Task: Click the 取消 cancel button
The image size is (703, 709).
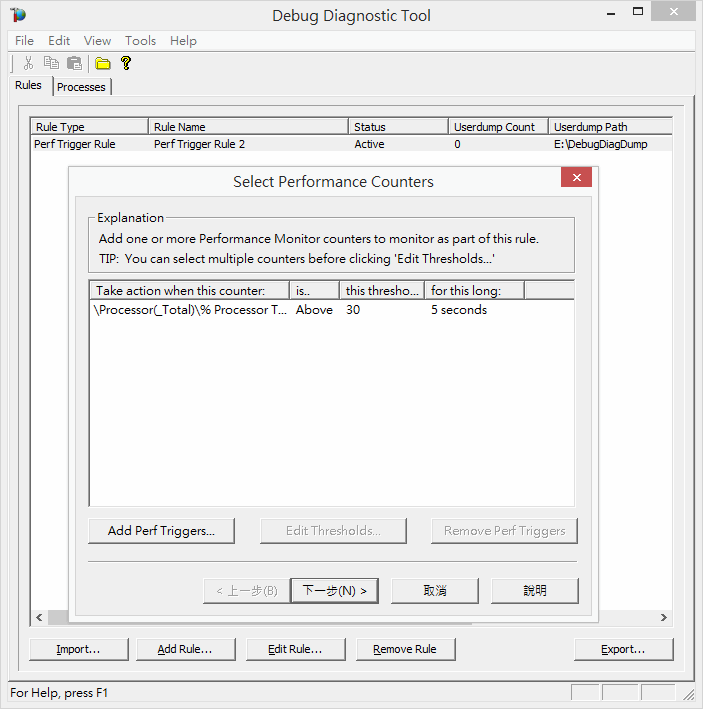Action: pos(435,591)
